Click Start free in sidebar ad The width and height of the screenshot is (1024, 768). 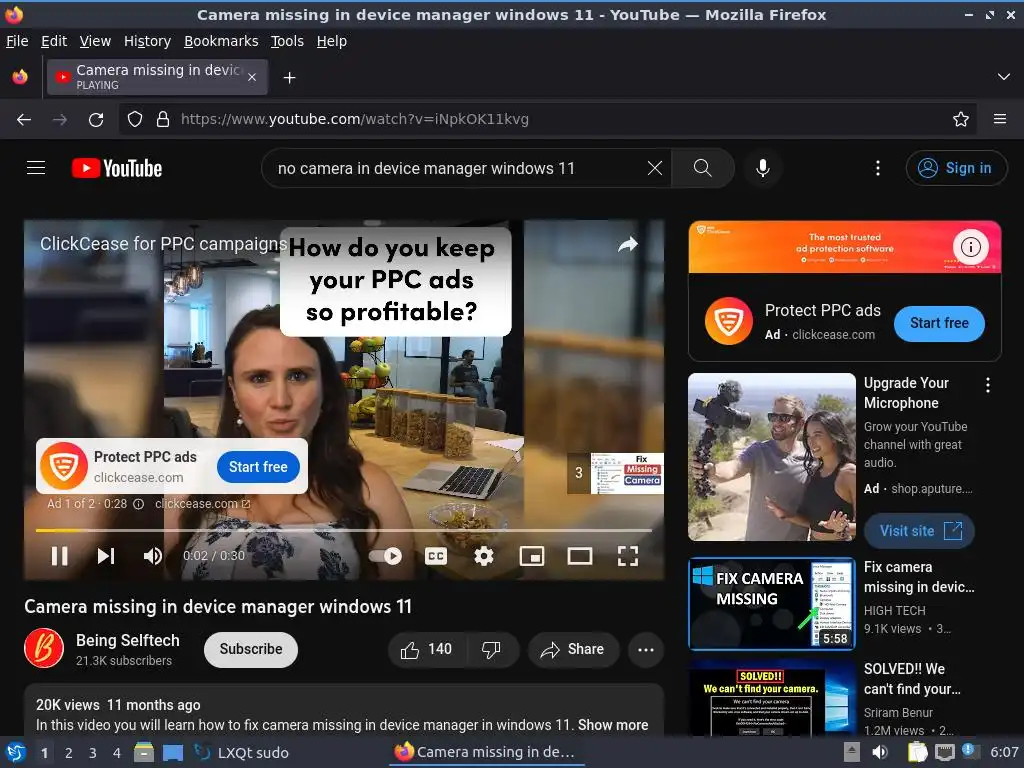point(939,323)
